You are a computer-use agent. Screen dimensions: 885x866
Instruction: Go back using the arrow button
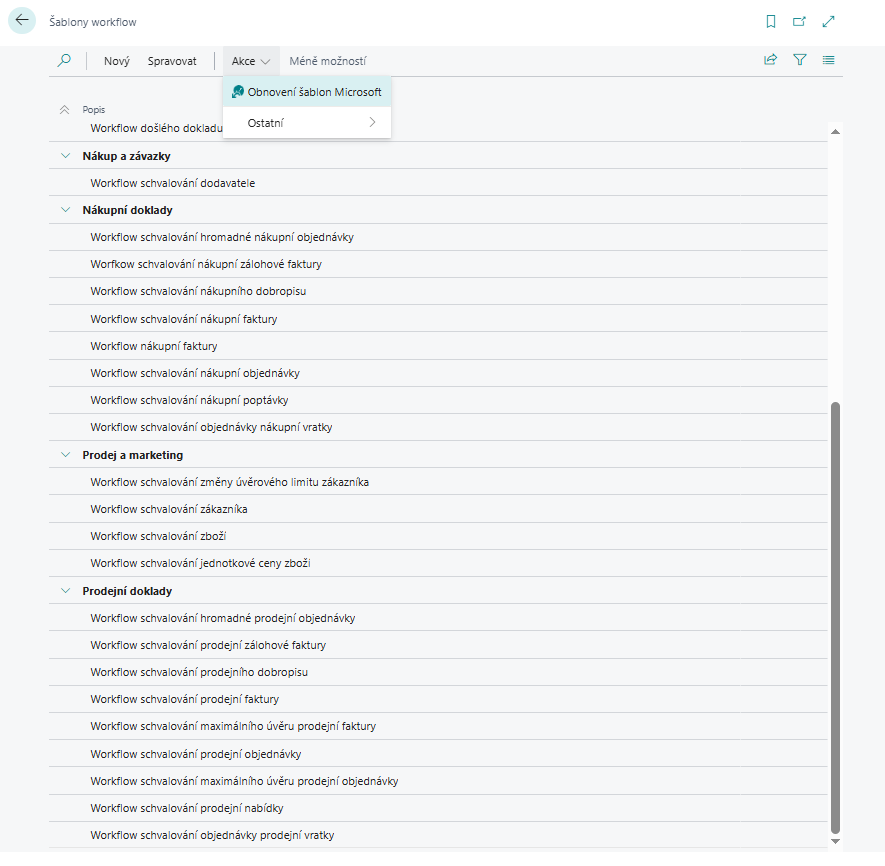point(22,20)
